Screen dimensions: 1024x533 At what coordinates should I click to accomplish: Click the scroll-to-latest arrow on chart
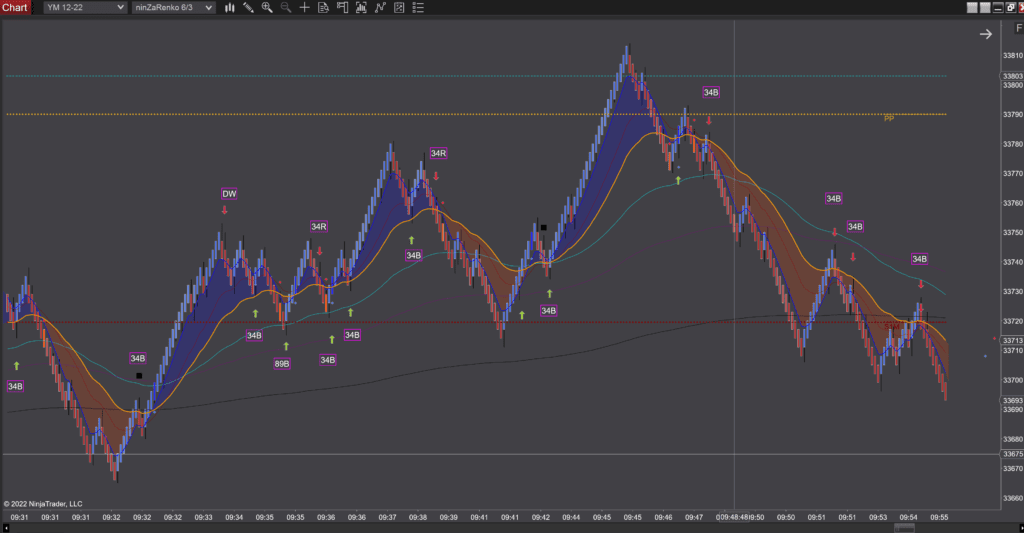[x=985, y=34]
